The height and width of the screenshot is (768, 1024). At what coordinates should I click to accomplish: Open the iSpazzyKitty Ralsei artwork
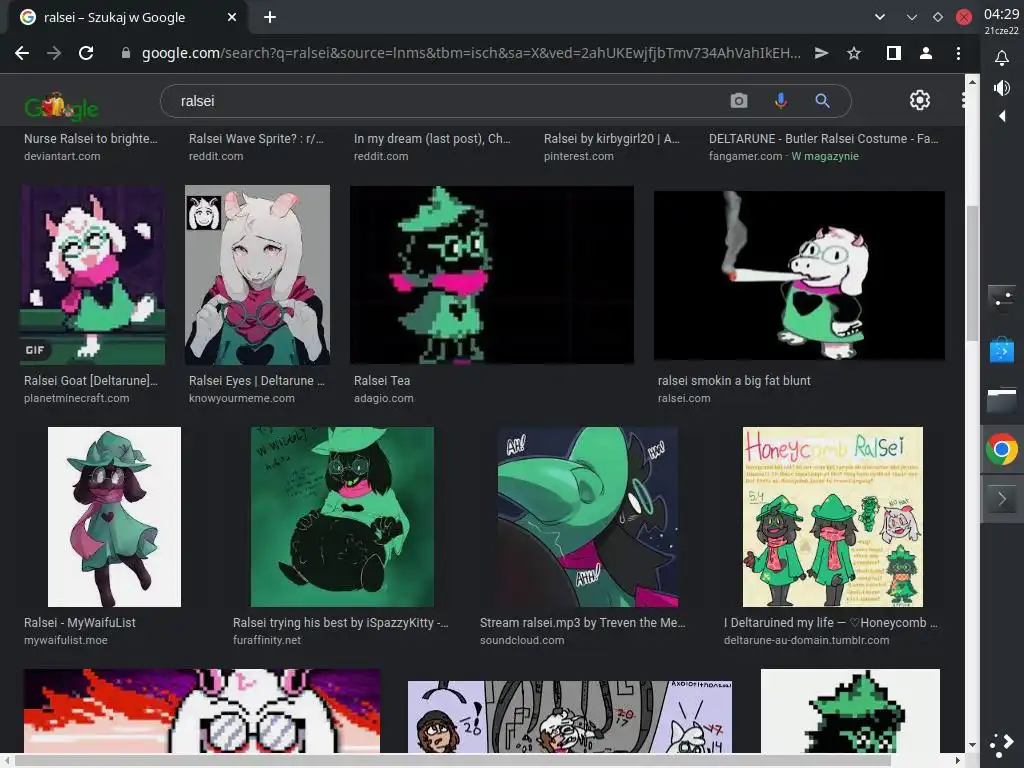pyautogui.click(x=342, y=517)
